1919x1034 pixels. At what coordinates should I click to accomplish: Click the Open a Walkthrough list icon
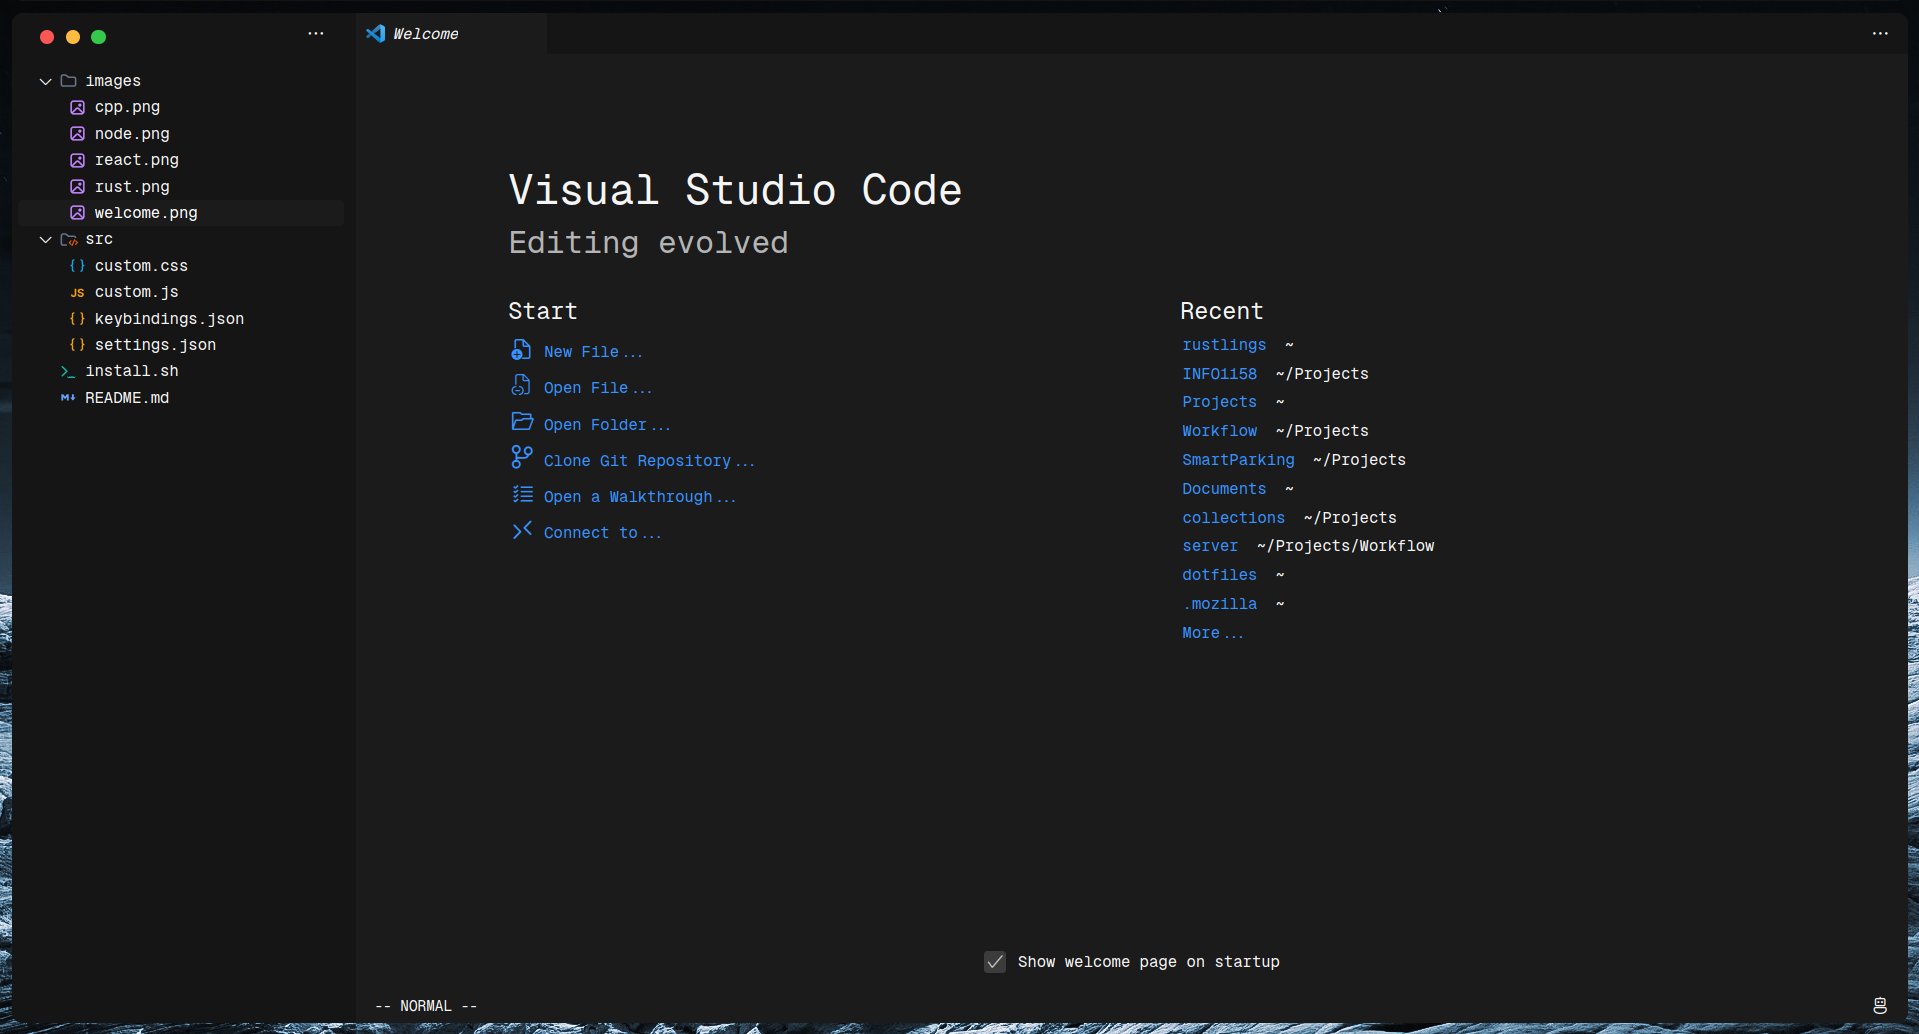(522, 494)
